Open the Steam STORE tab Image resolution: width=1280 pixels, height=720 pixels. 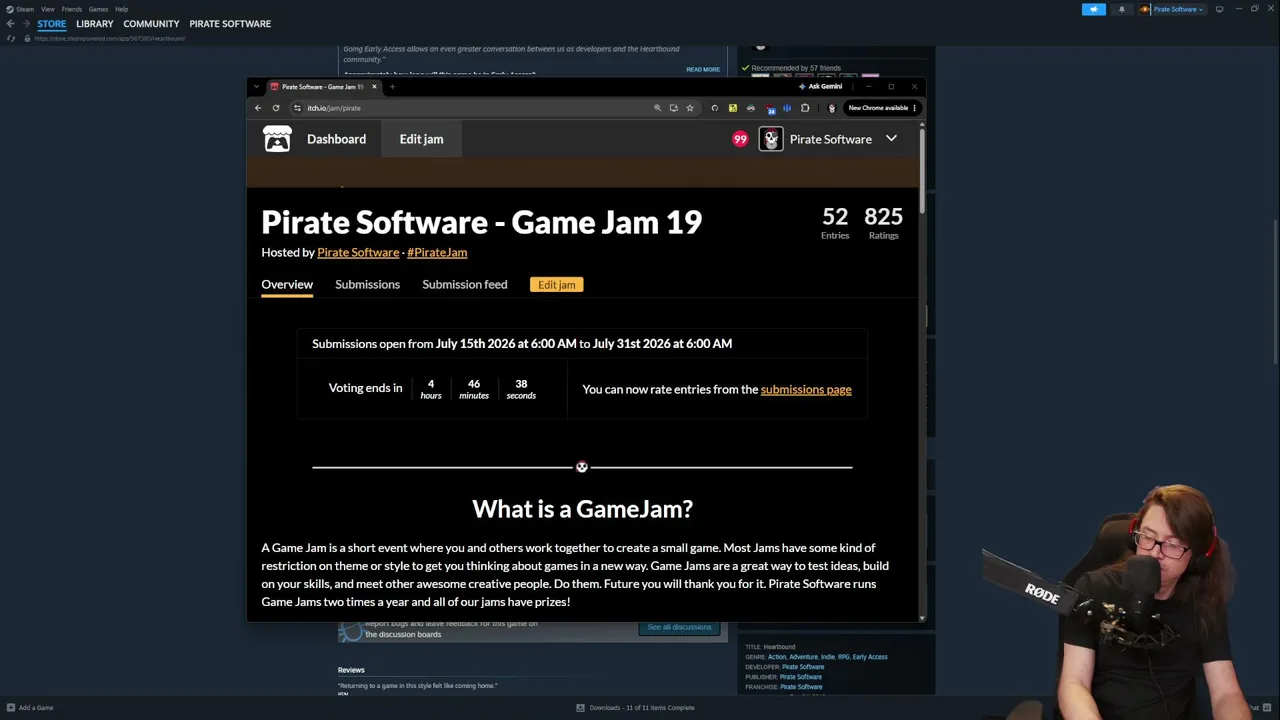coord(52,23)
